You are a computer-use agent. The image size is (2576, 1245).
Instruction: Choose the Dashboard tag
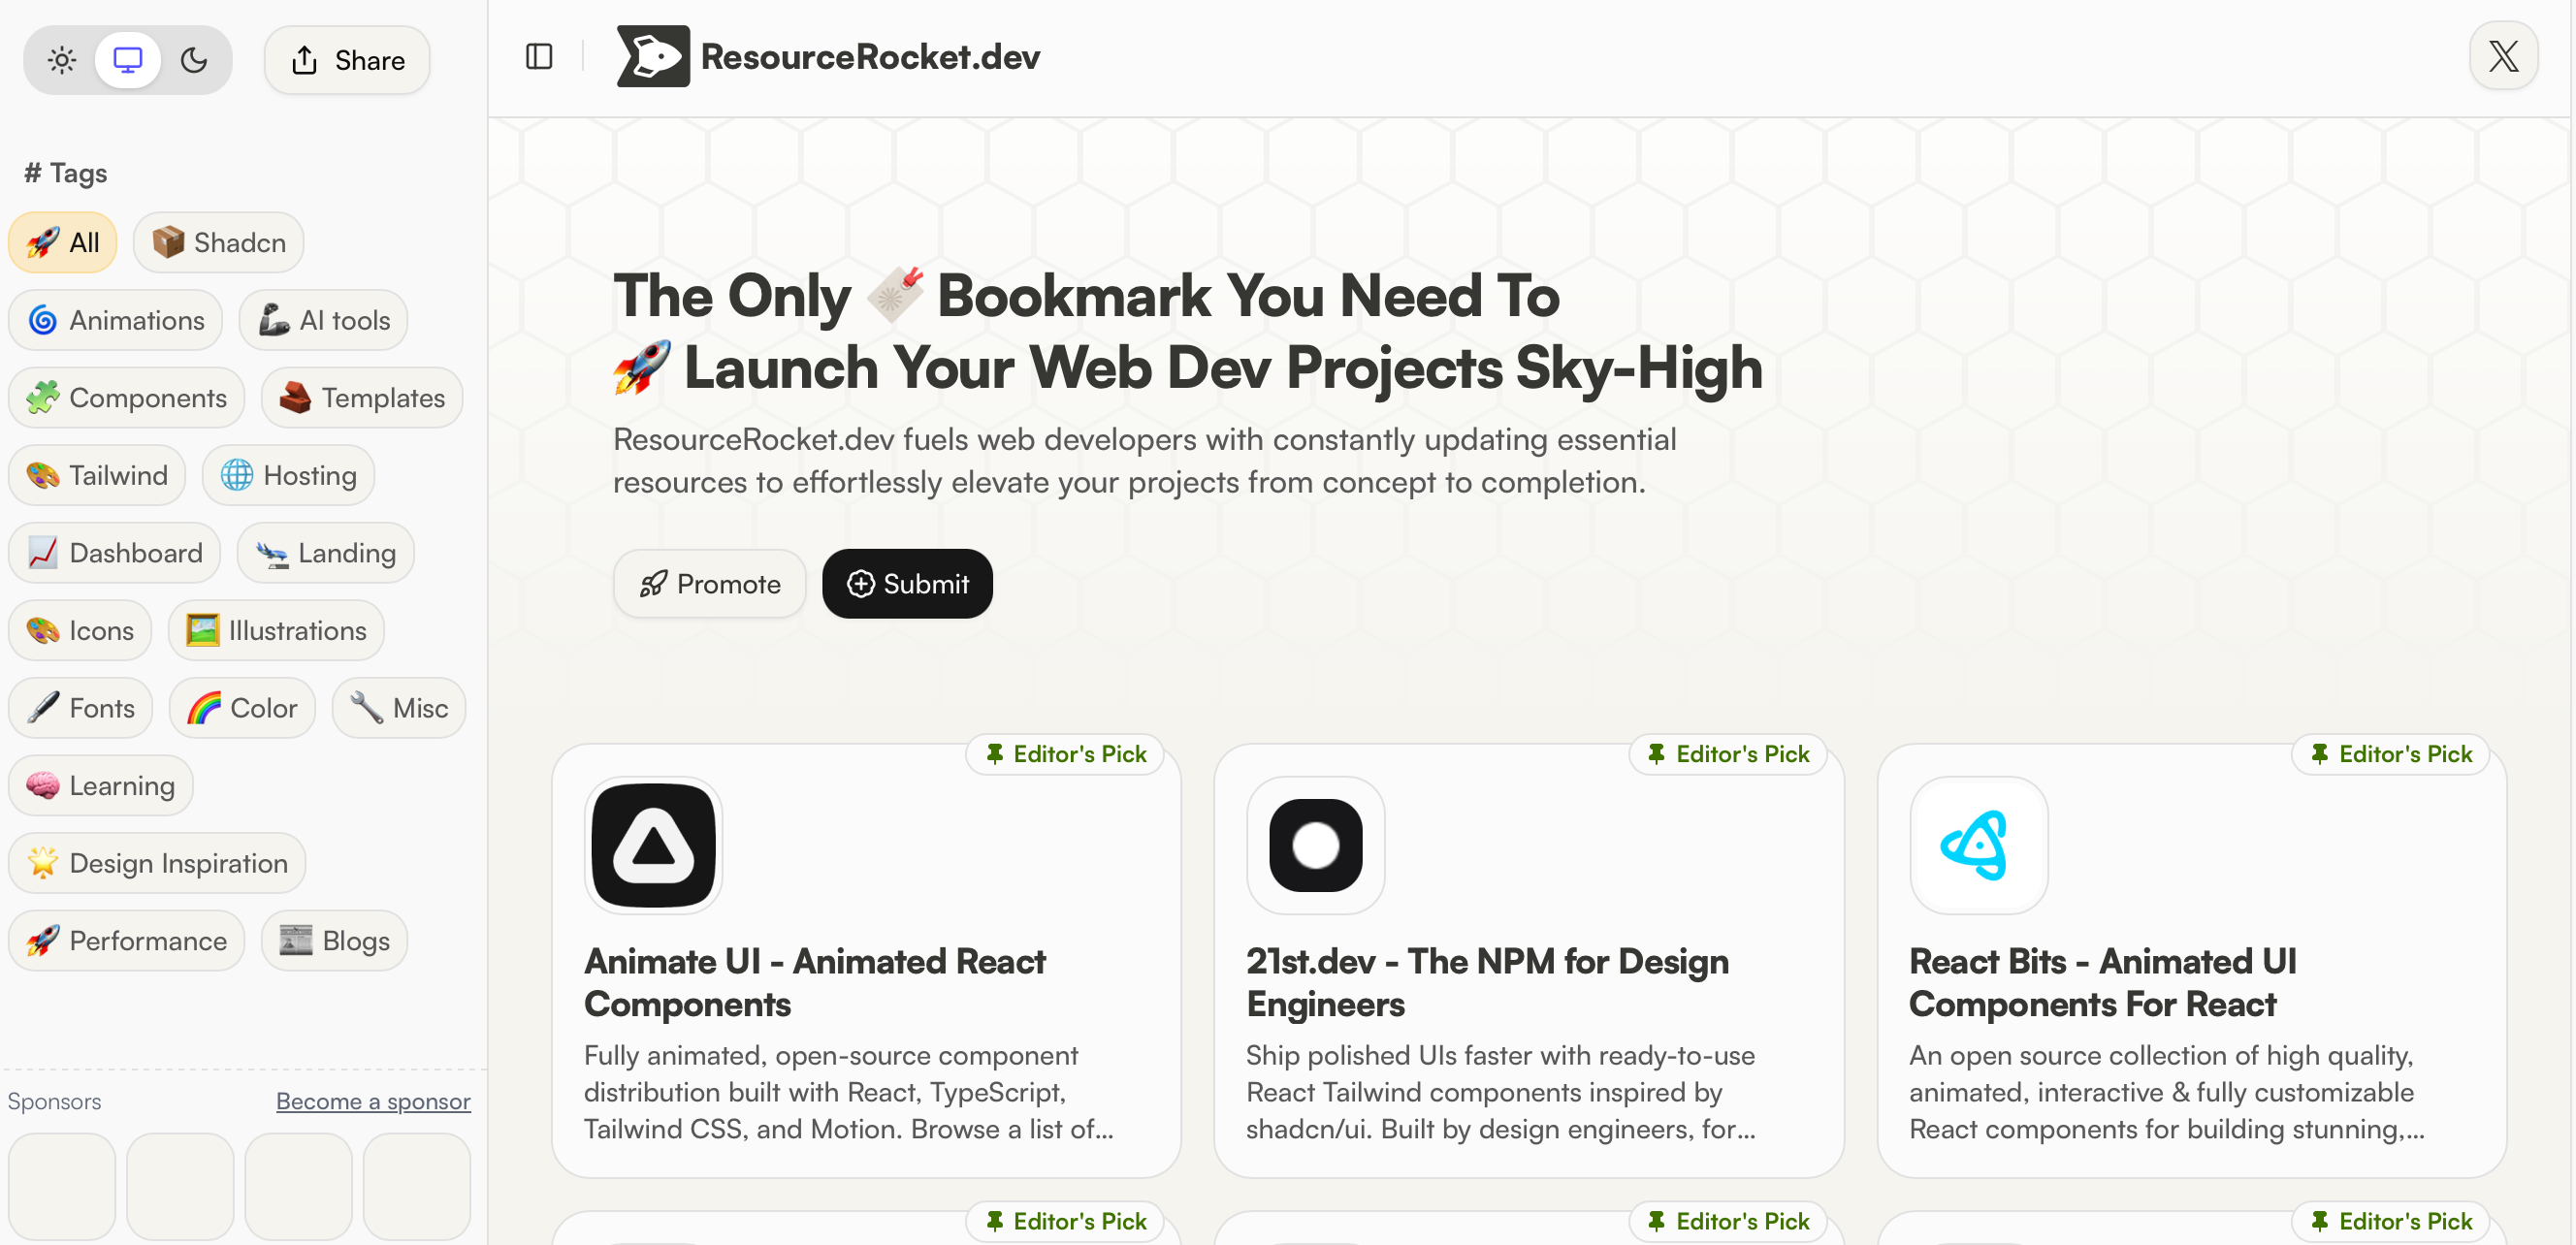click(115, 553)
